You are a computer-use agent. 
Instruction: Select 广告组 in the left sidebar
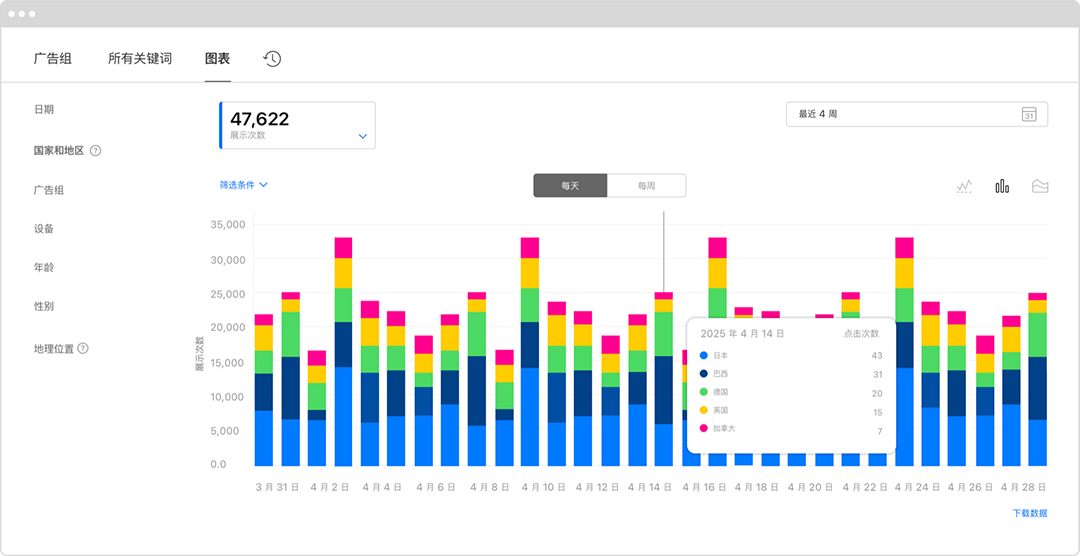pos(48,189)
